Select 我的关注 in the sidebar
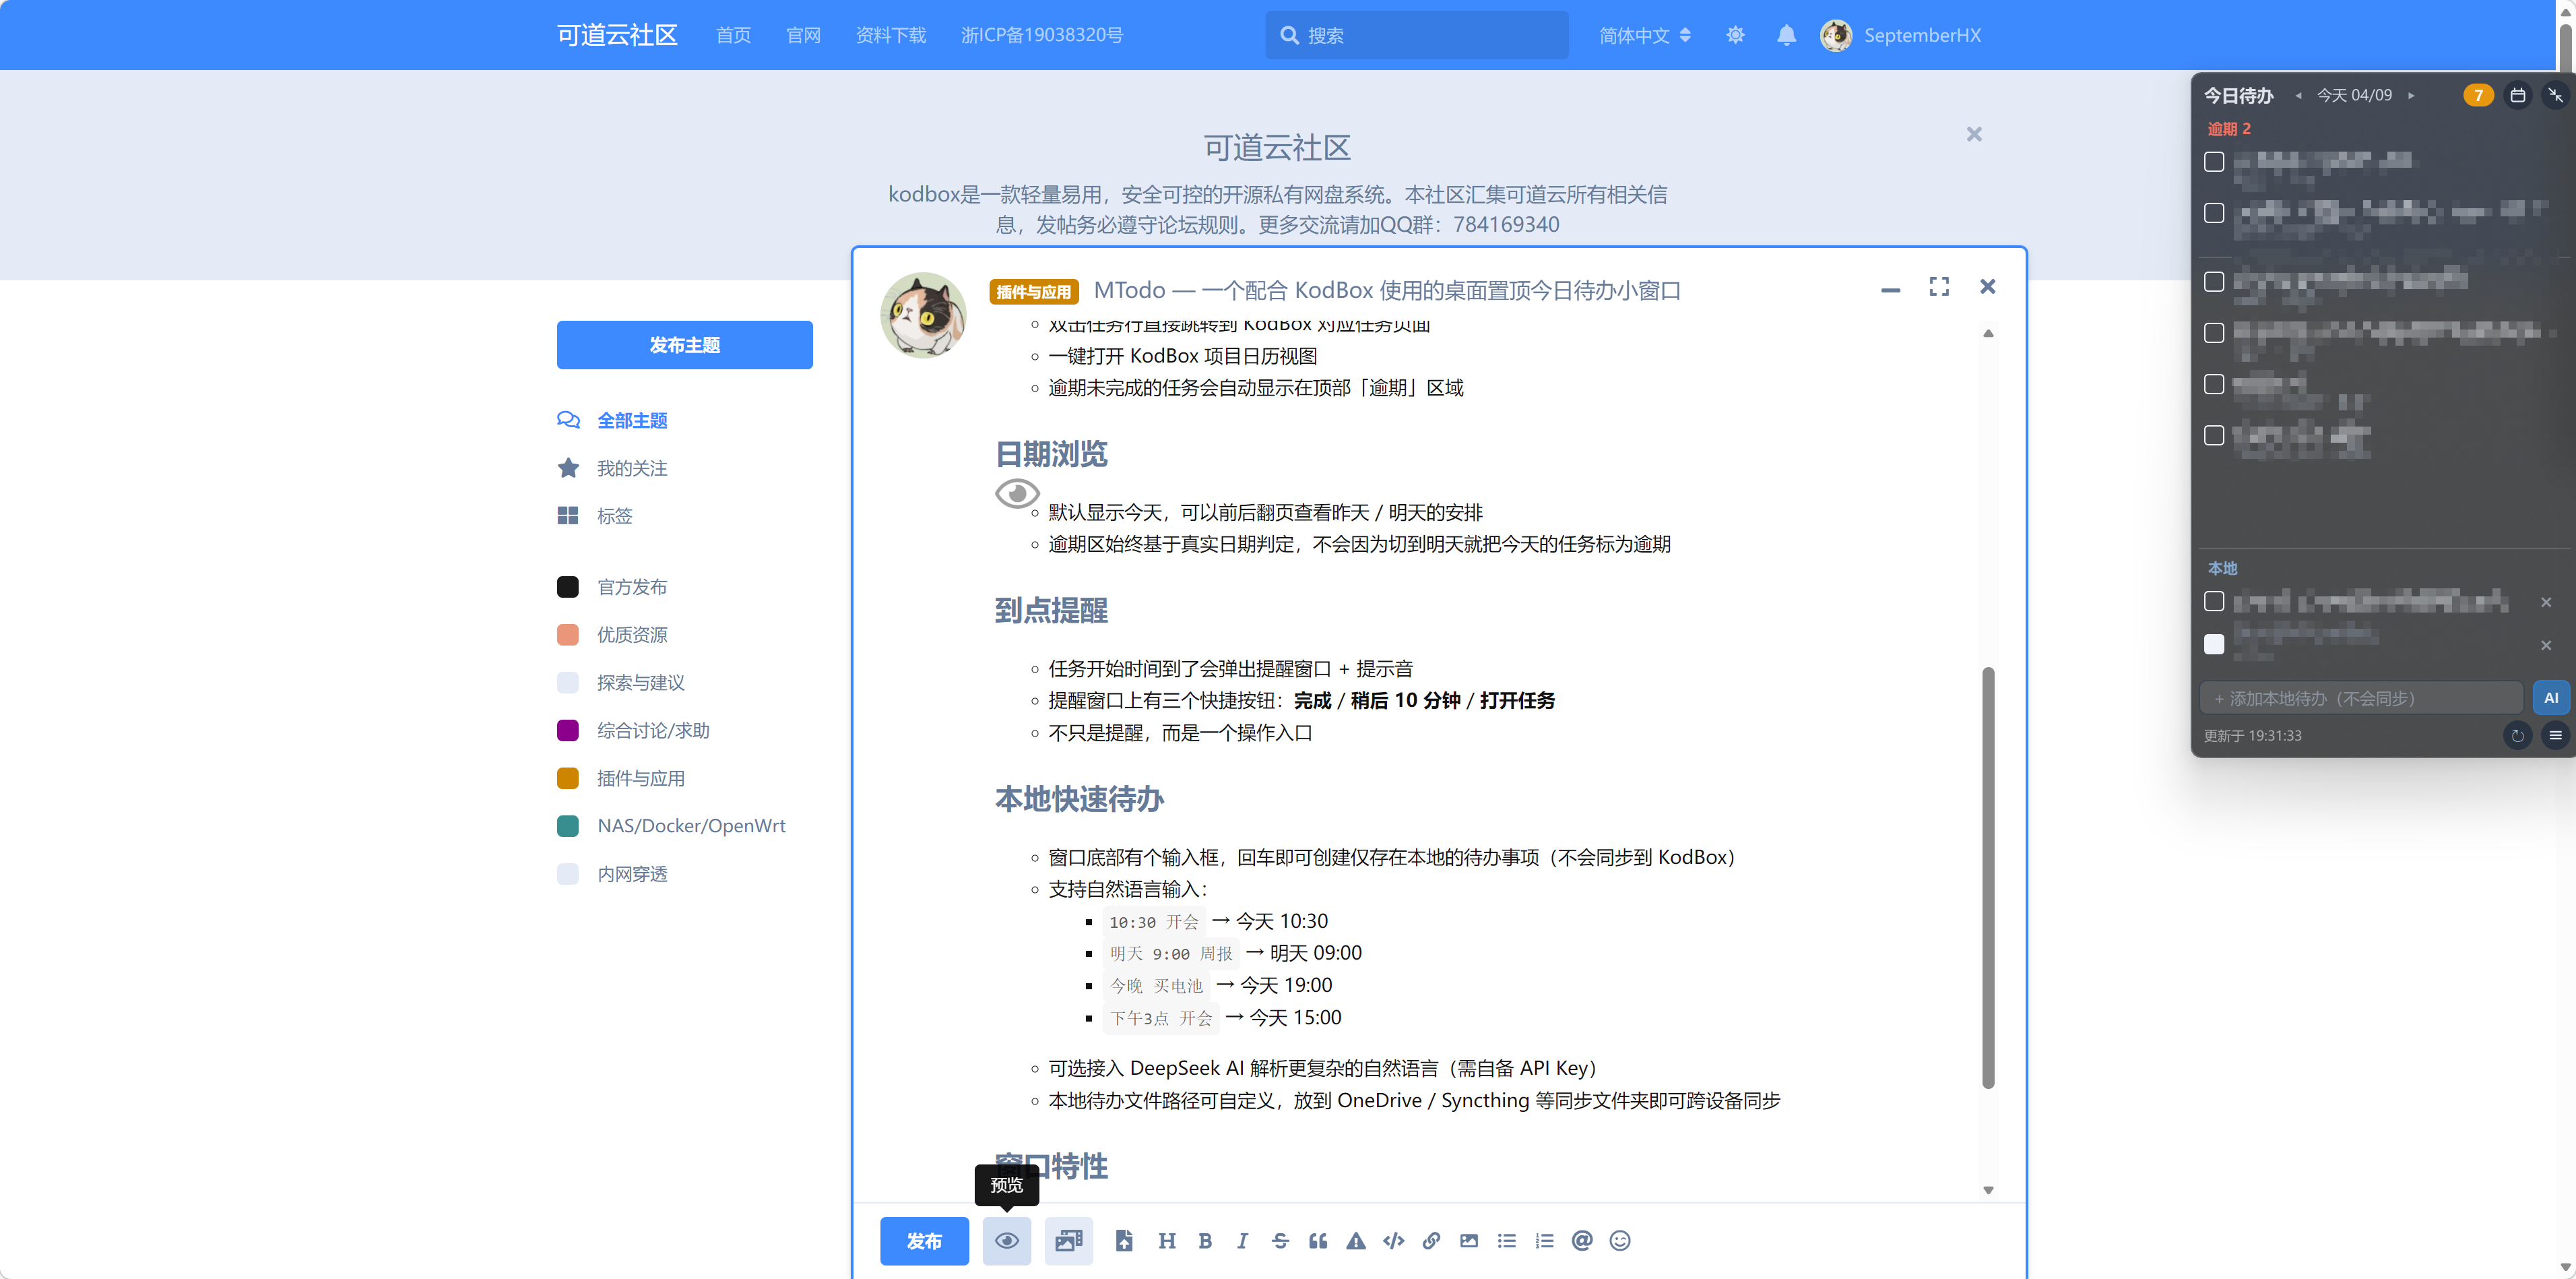The height and width of the screenshot is (1279, 2576). [632, 468]
